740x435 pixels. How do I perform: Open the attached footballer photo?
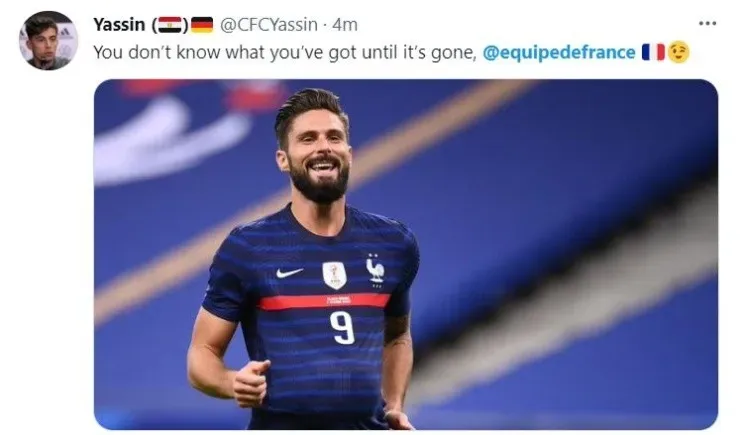pyautogui.click(x=406, y=254)
